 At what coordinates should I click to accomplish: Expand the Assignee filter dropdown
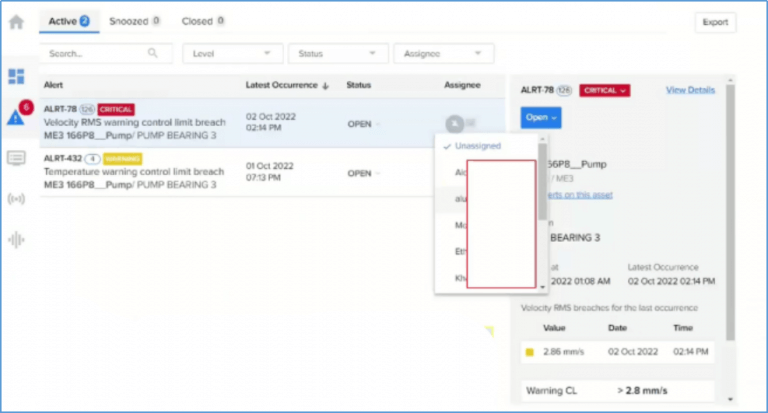(443, 54)
